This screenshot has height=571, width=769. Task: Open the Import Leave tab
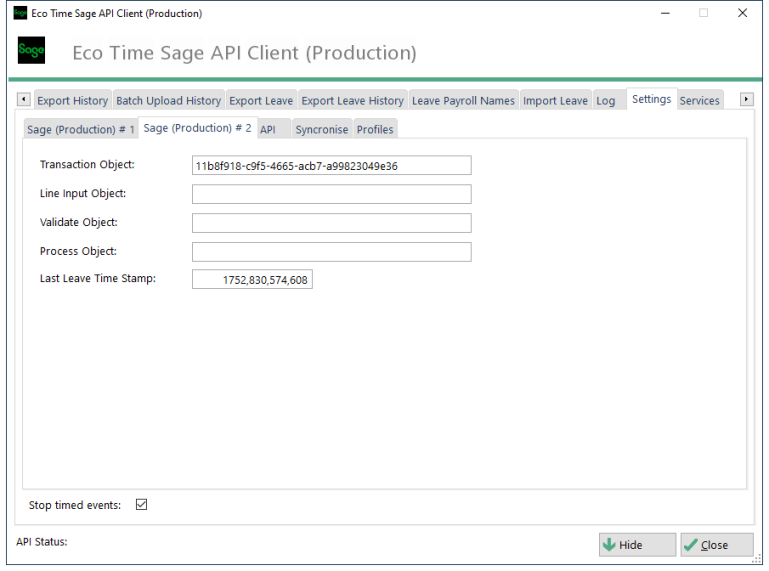pos(555,101)
